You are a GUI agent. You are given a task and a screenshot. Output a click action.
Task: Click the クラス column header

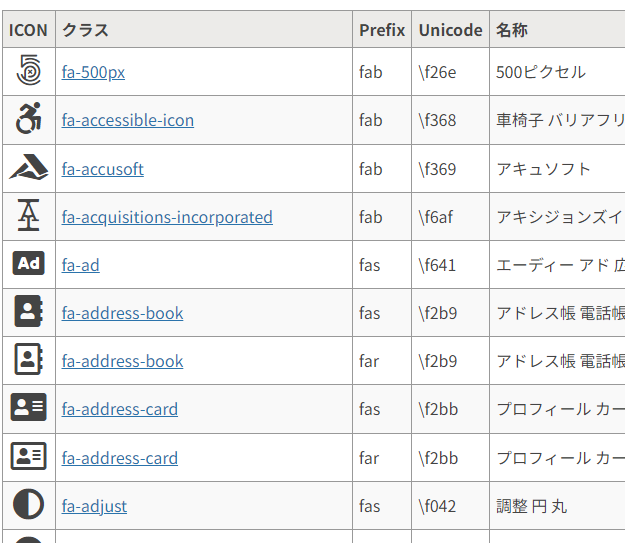coord(204,30)
